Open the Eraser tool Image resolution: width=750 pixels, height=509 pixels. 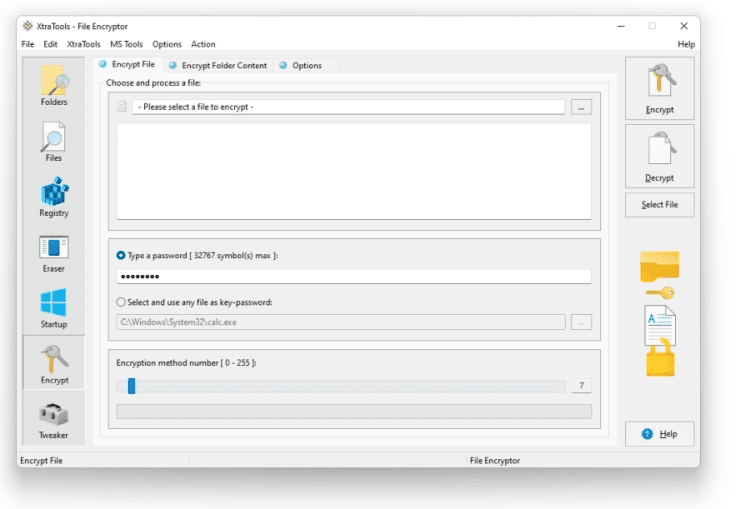tap(54, 254)
